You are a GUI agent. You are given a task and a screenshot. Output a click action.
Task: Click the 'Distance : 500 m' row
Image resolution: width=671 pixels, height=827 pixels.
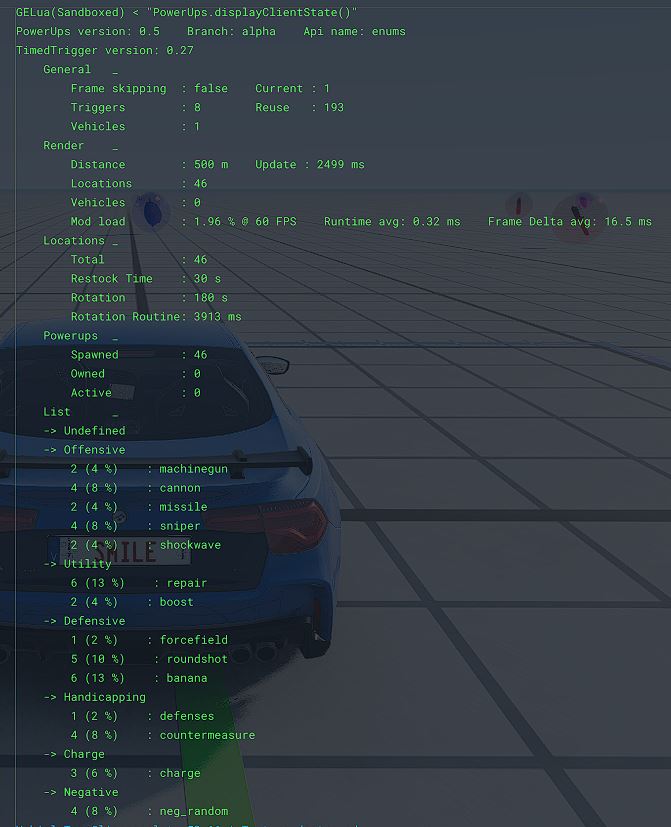tap(149, 164)
